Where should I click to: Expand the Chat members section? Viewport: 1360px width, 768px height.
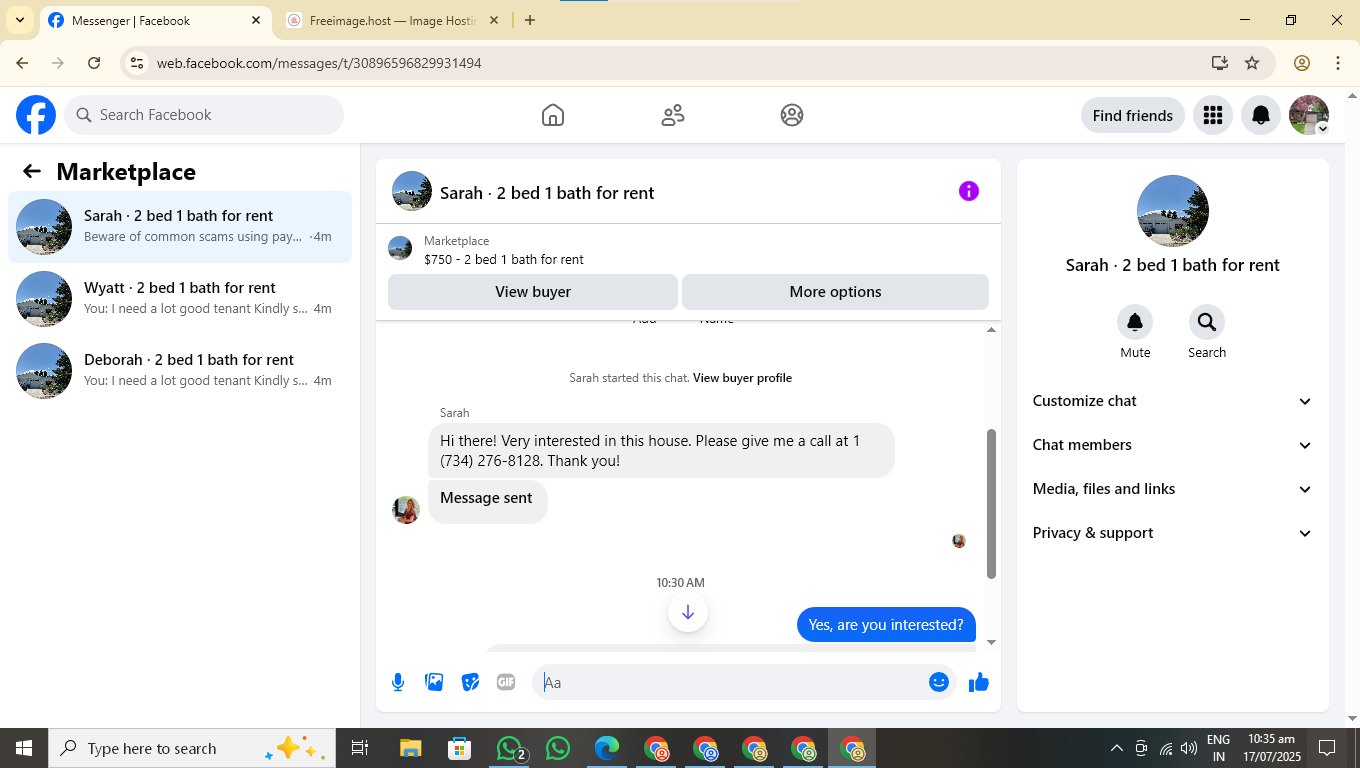tap(1173, 445)
